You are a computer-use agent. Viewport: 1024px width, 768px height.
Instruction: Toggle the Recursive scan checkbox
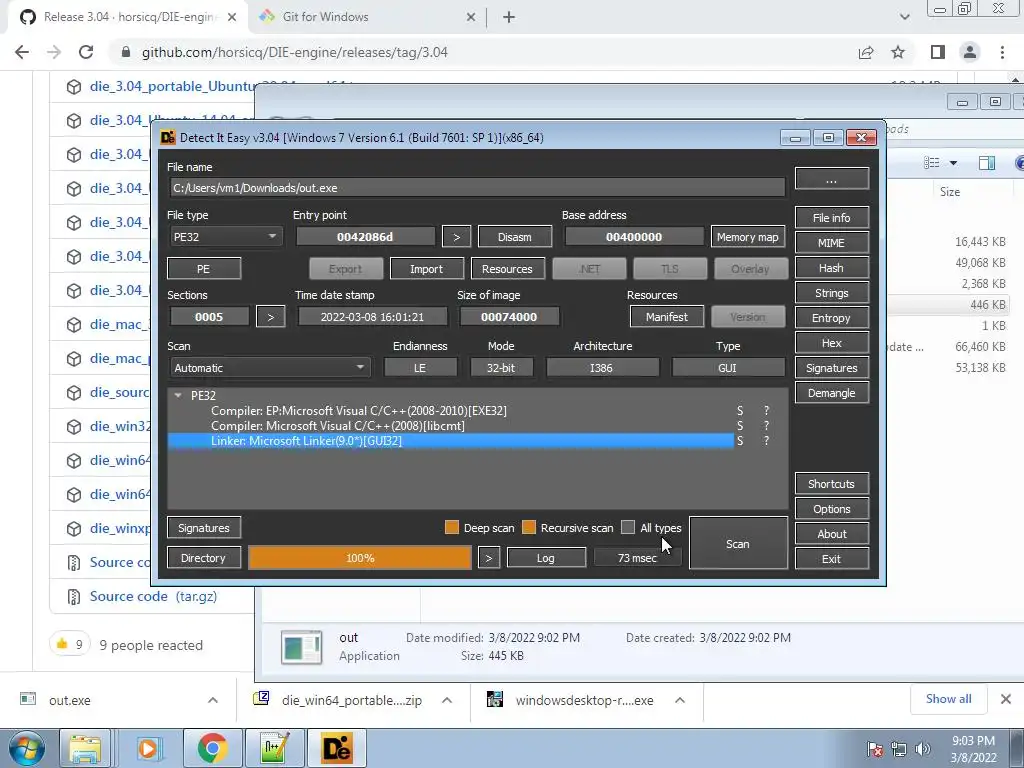click(529, 527)
